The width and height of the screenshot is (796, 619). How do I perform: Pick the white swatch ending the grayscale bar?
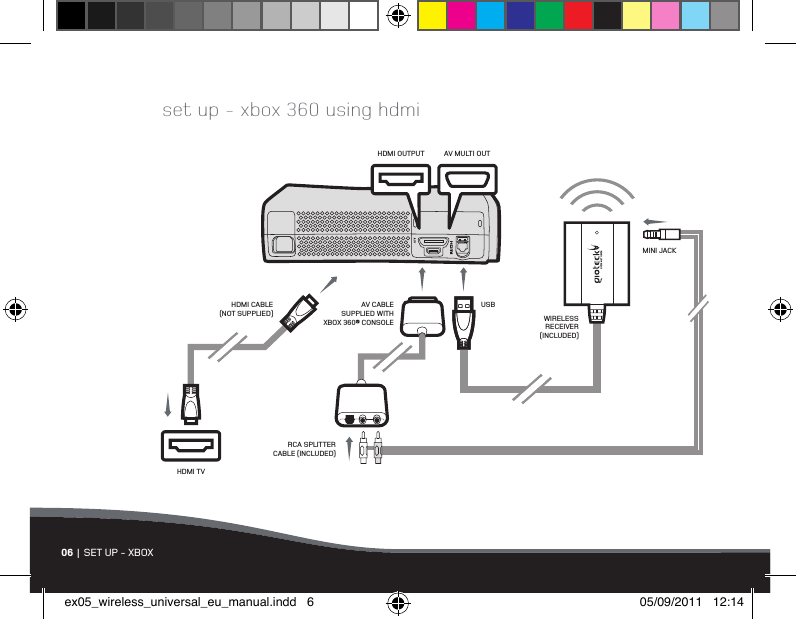click(363, 15)
